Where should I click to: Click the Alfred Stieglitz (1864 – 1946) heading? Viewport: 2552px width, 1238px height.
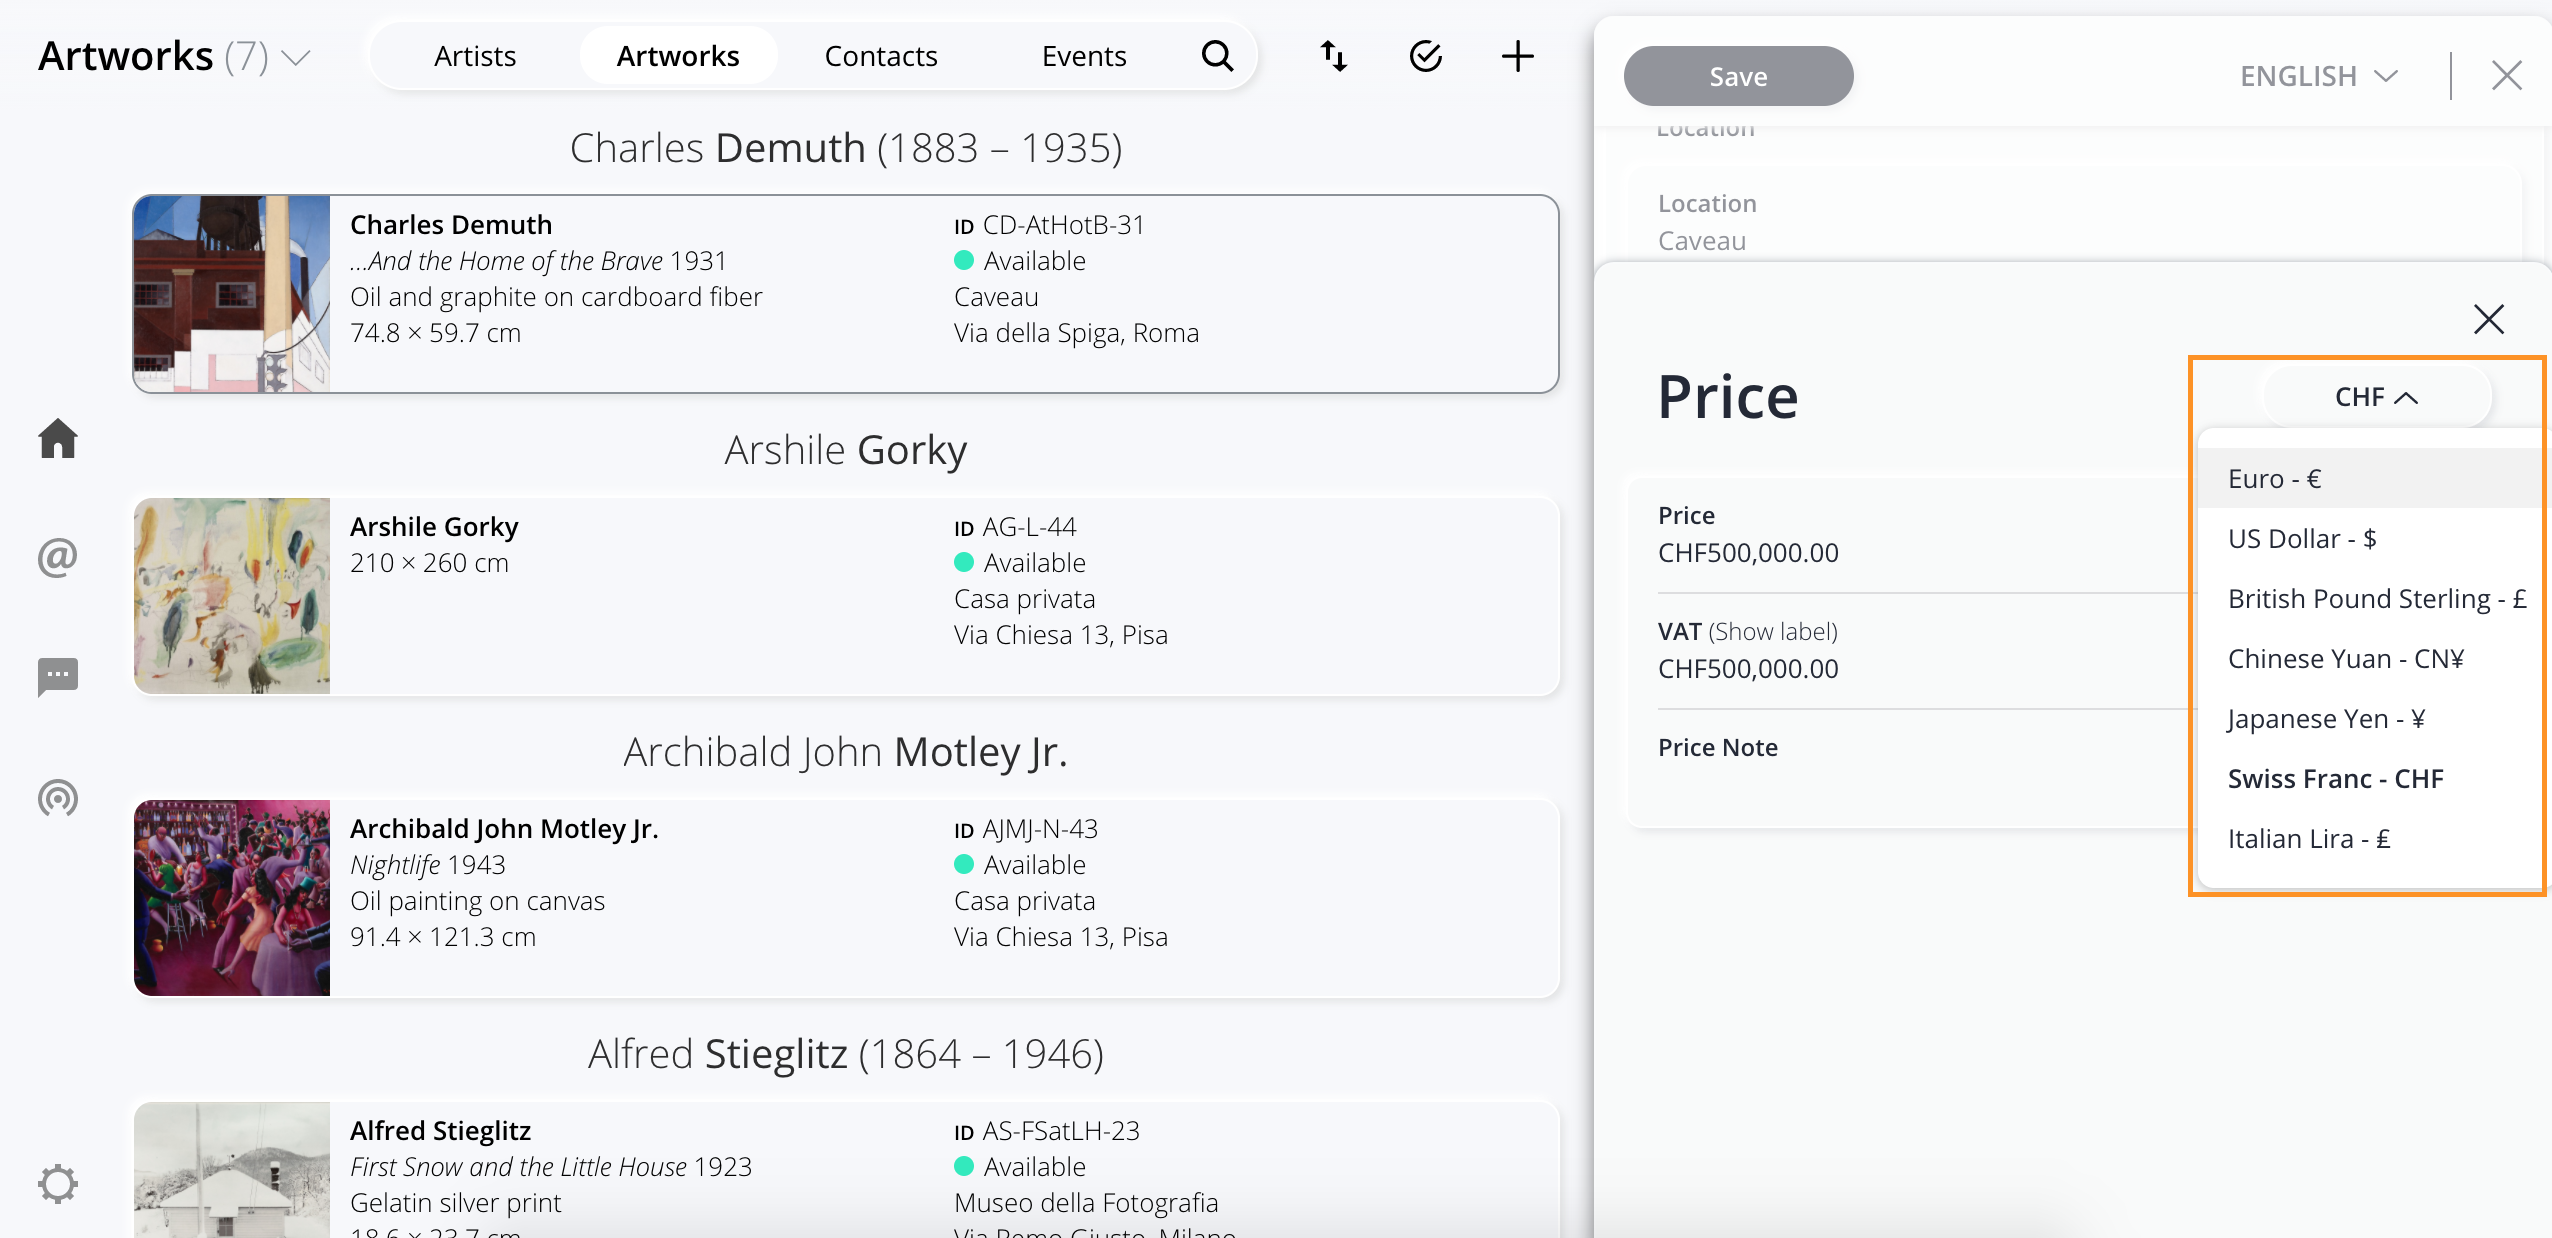(846, 1054)
